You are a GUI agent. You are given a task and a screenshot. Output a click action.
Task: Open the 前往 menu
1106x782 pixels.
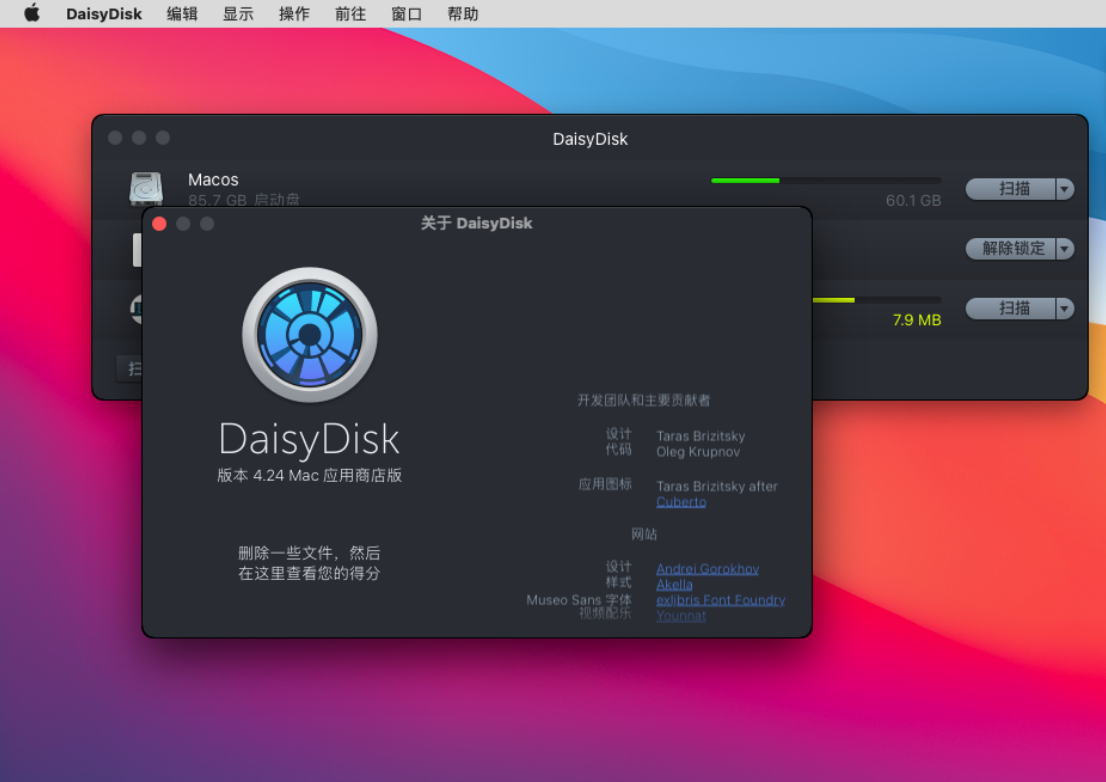pyautogui.click(x=351, y=14)
